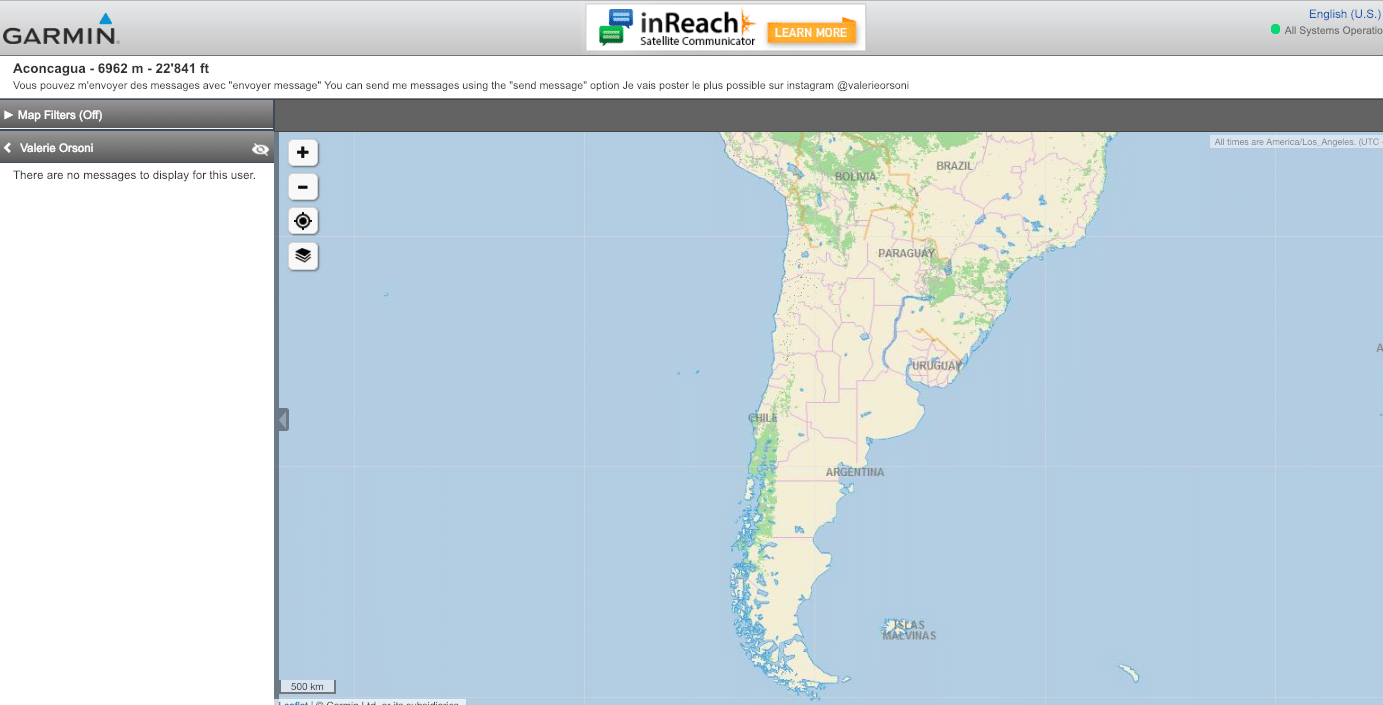Click the inReach Satellite Communicator banner
The image size is (1383, 705).
[x=725, y=28]
